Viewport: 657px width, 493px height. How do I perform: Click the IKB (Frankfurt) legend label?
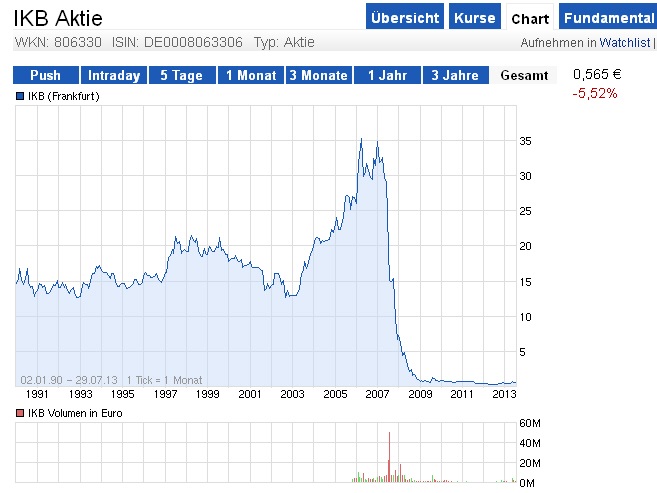pyautogui.click(x=64, y=96)
